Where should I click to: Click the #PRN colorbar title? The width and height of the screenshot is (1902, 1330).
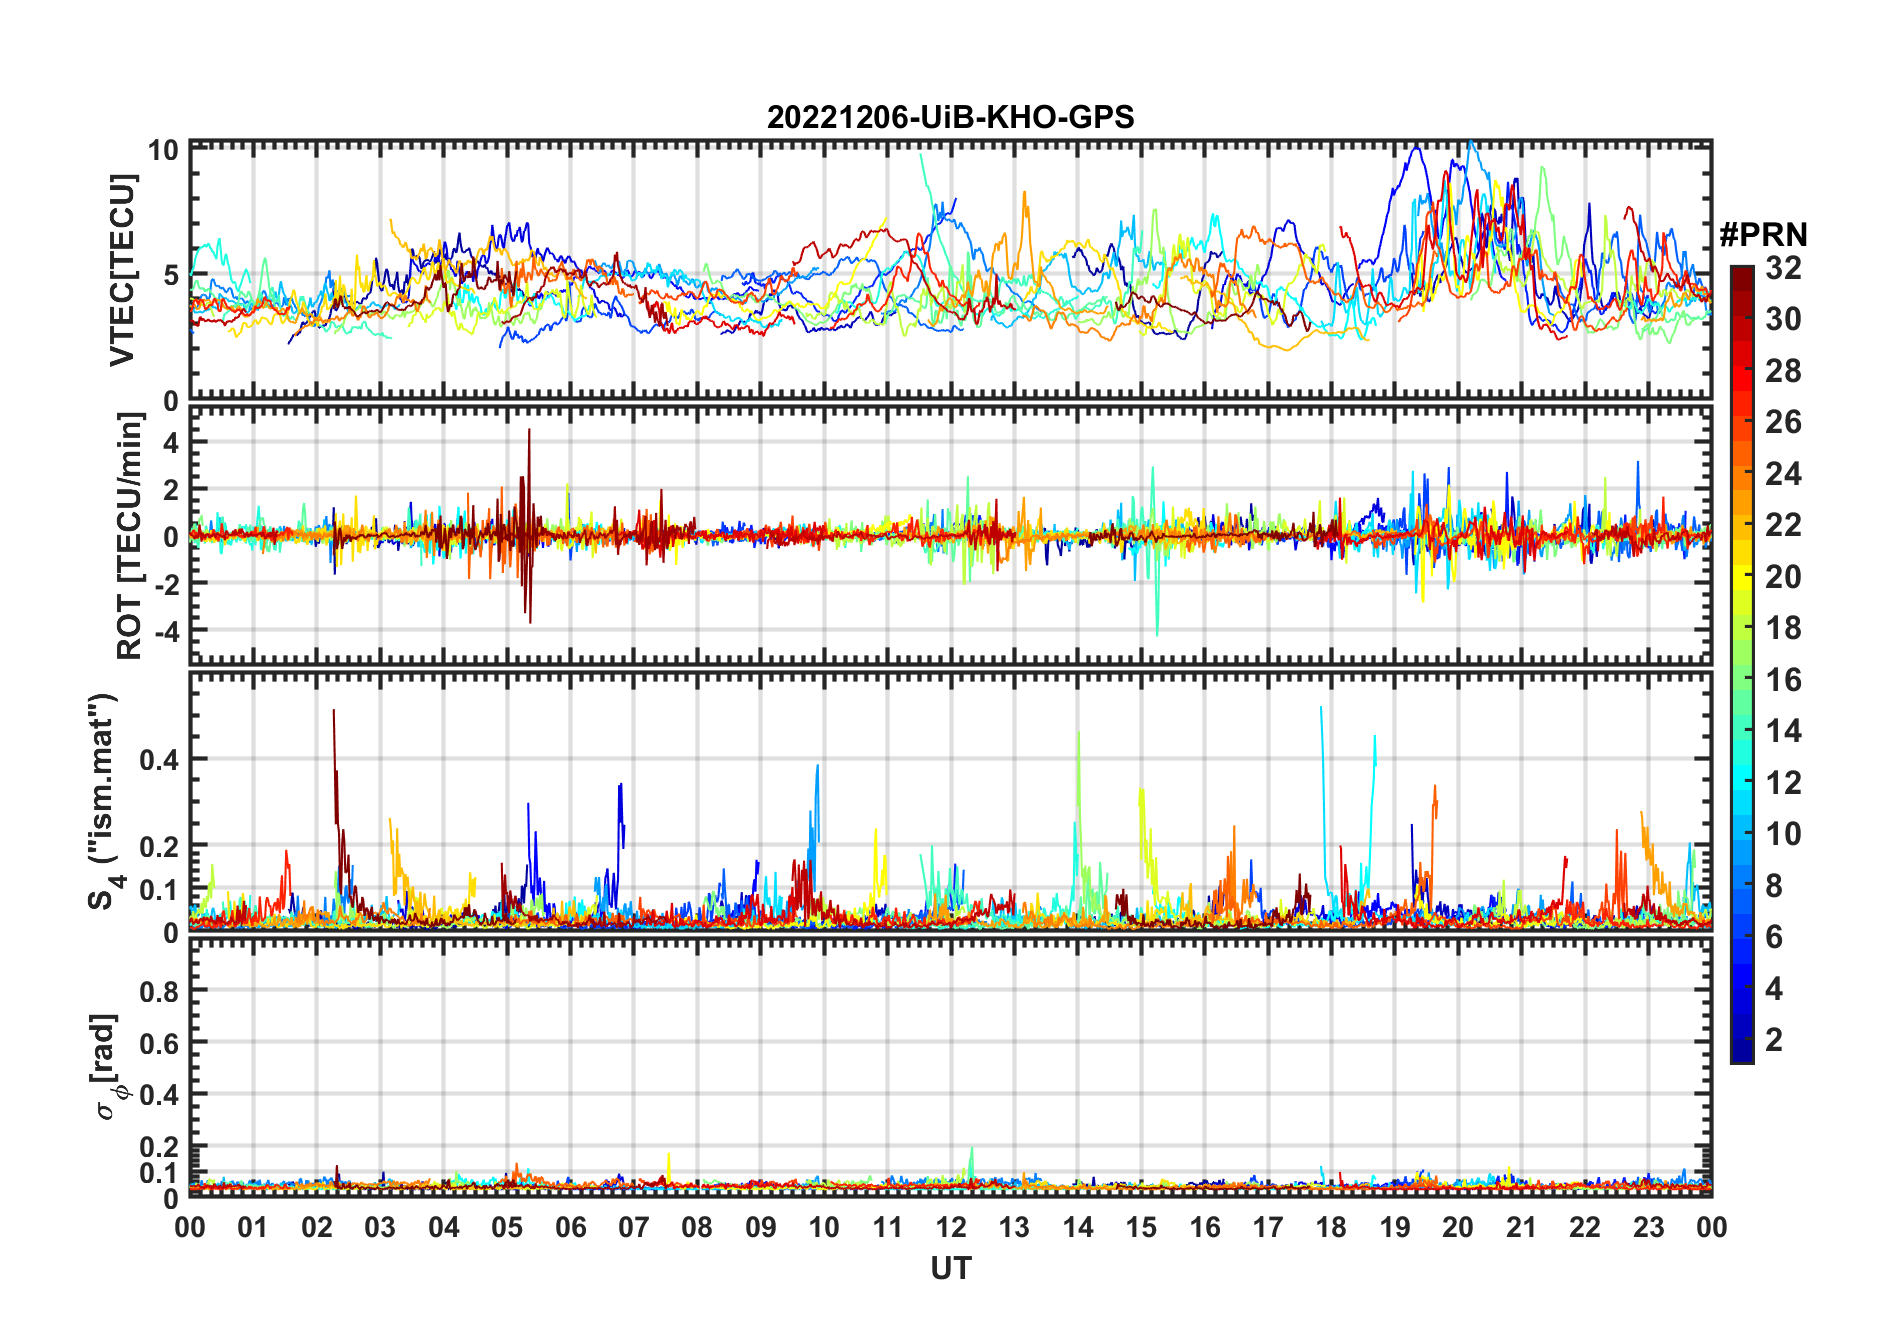[x=1763, y=235]
